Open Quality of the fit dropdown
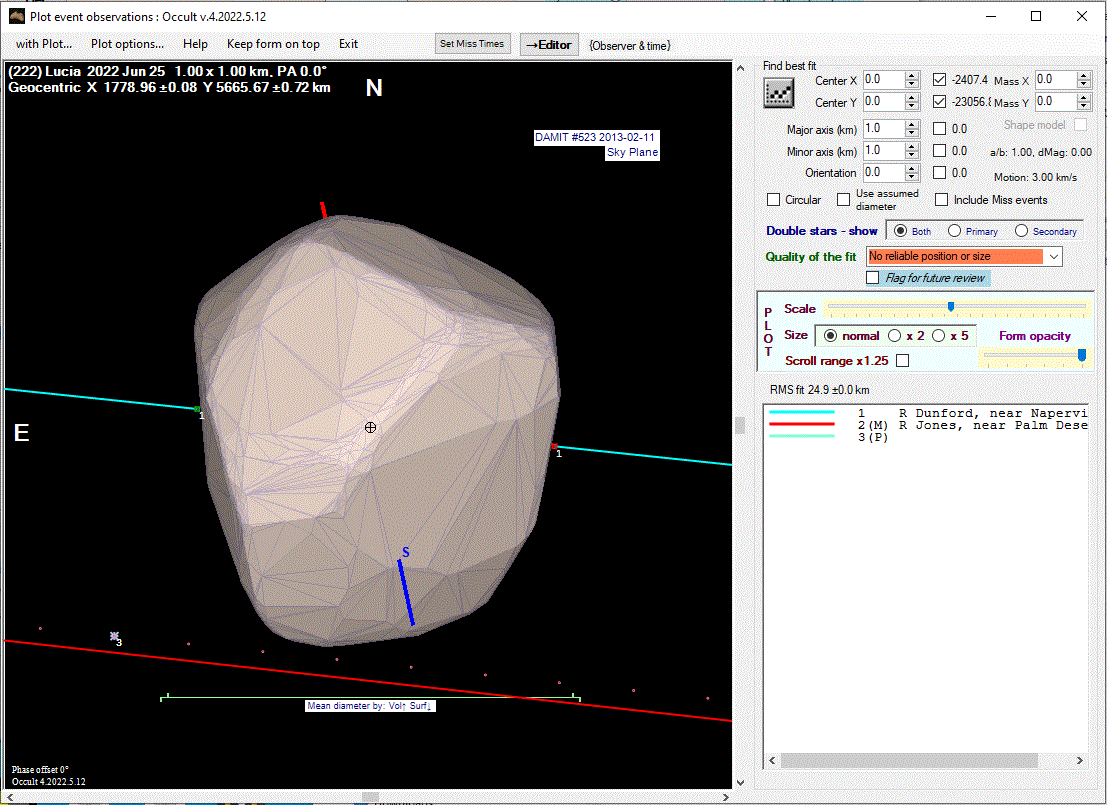Screen dimensions: 1107x805 1052,257
